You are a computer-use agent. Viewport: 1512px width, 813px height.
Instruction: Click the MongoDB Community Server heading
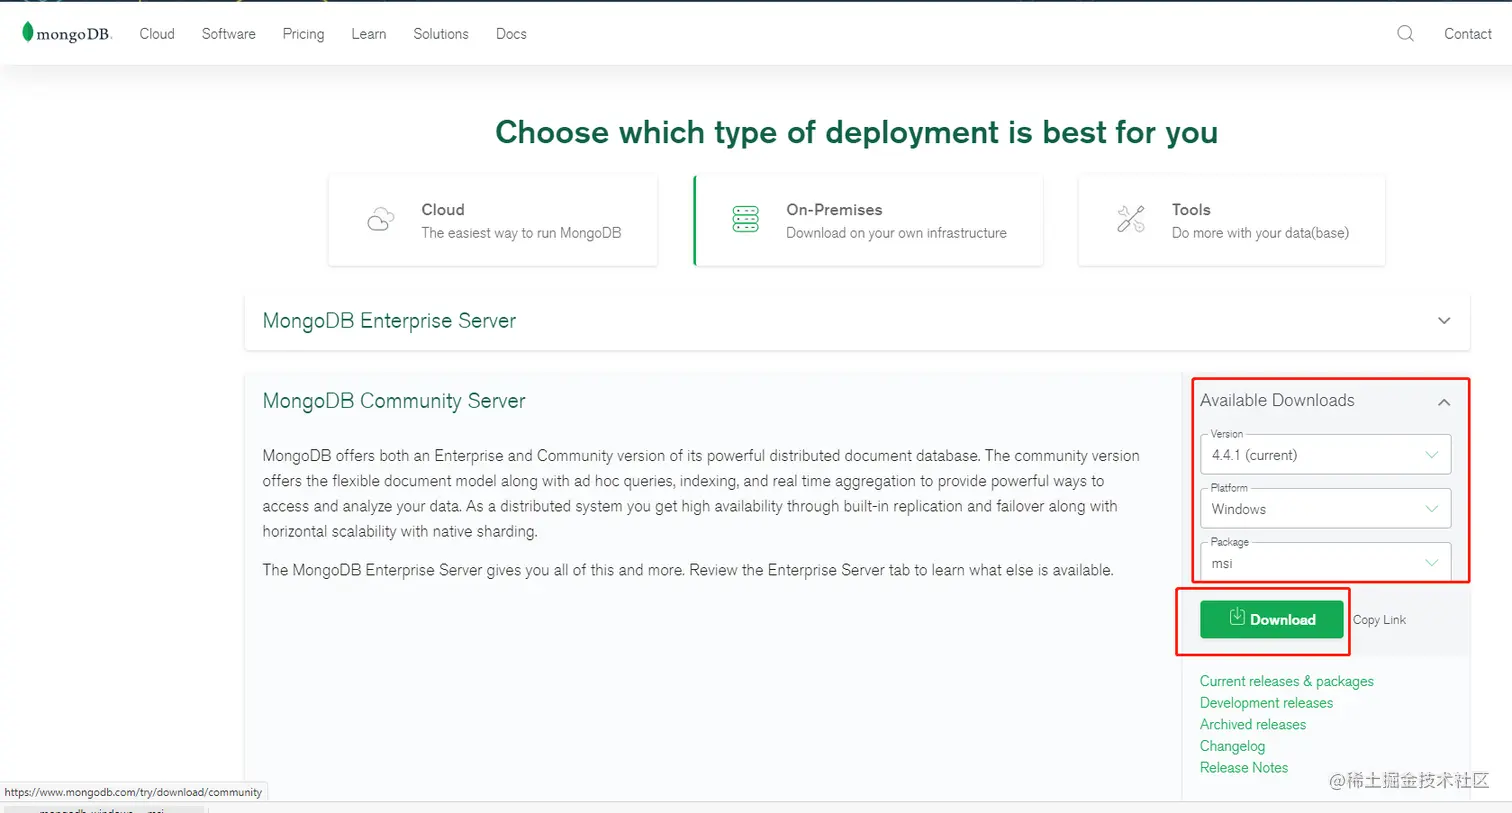click(x=394, y=401)
